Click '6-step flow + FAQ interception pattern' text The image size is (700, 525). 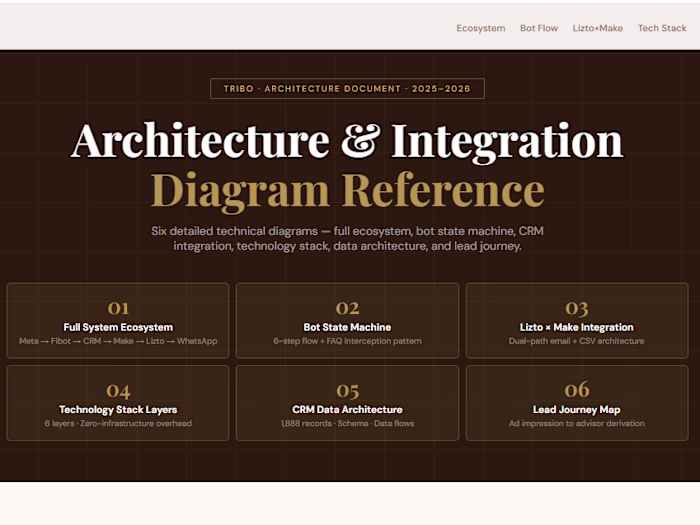(347, 341)
